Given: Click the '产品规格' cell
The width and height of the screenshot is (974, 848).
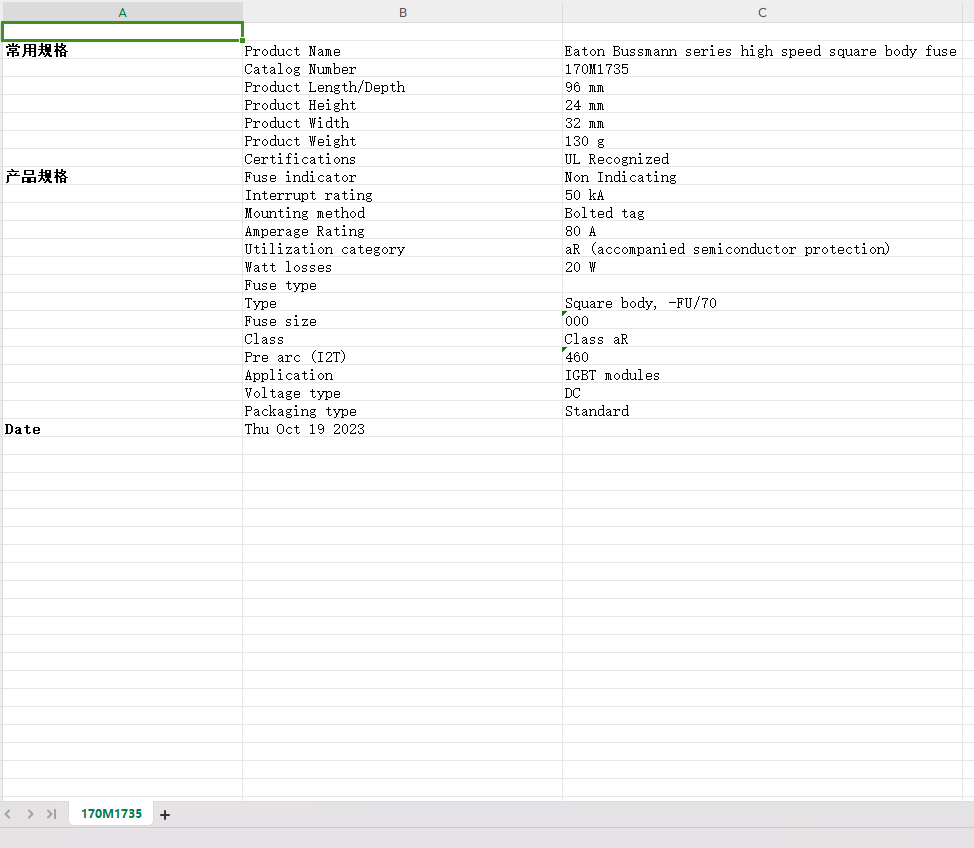Looking at the screenshot, I should tap(122, 176).
